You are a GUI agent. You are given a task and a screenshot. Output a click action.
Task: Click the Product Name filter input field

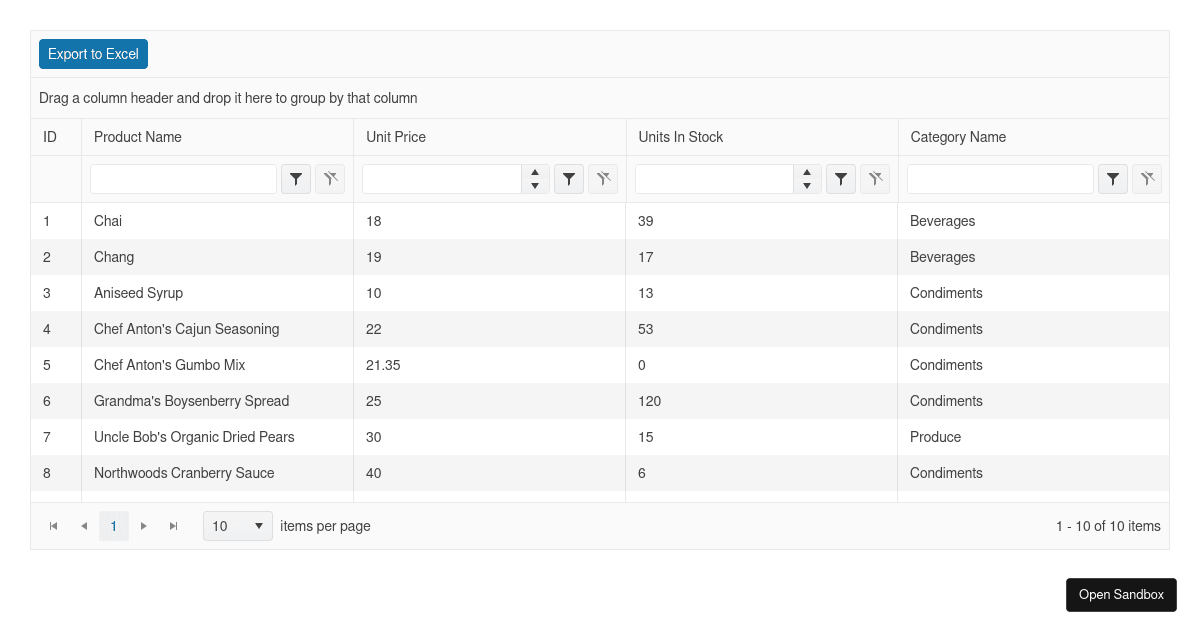coord(183,179)
